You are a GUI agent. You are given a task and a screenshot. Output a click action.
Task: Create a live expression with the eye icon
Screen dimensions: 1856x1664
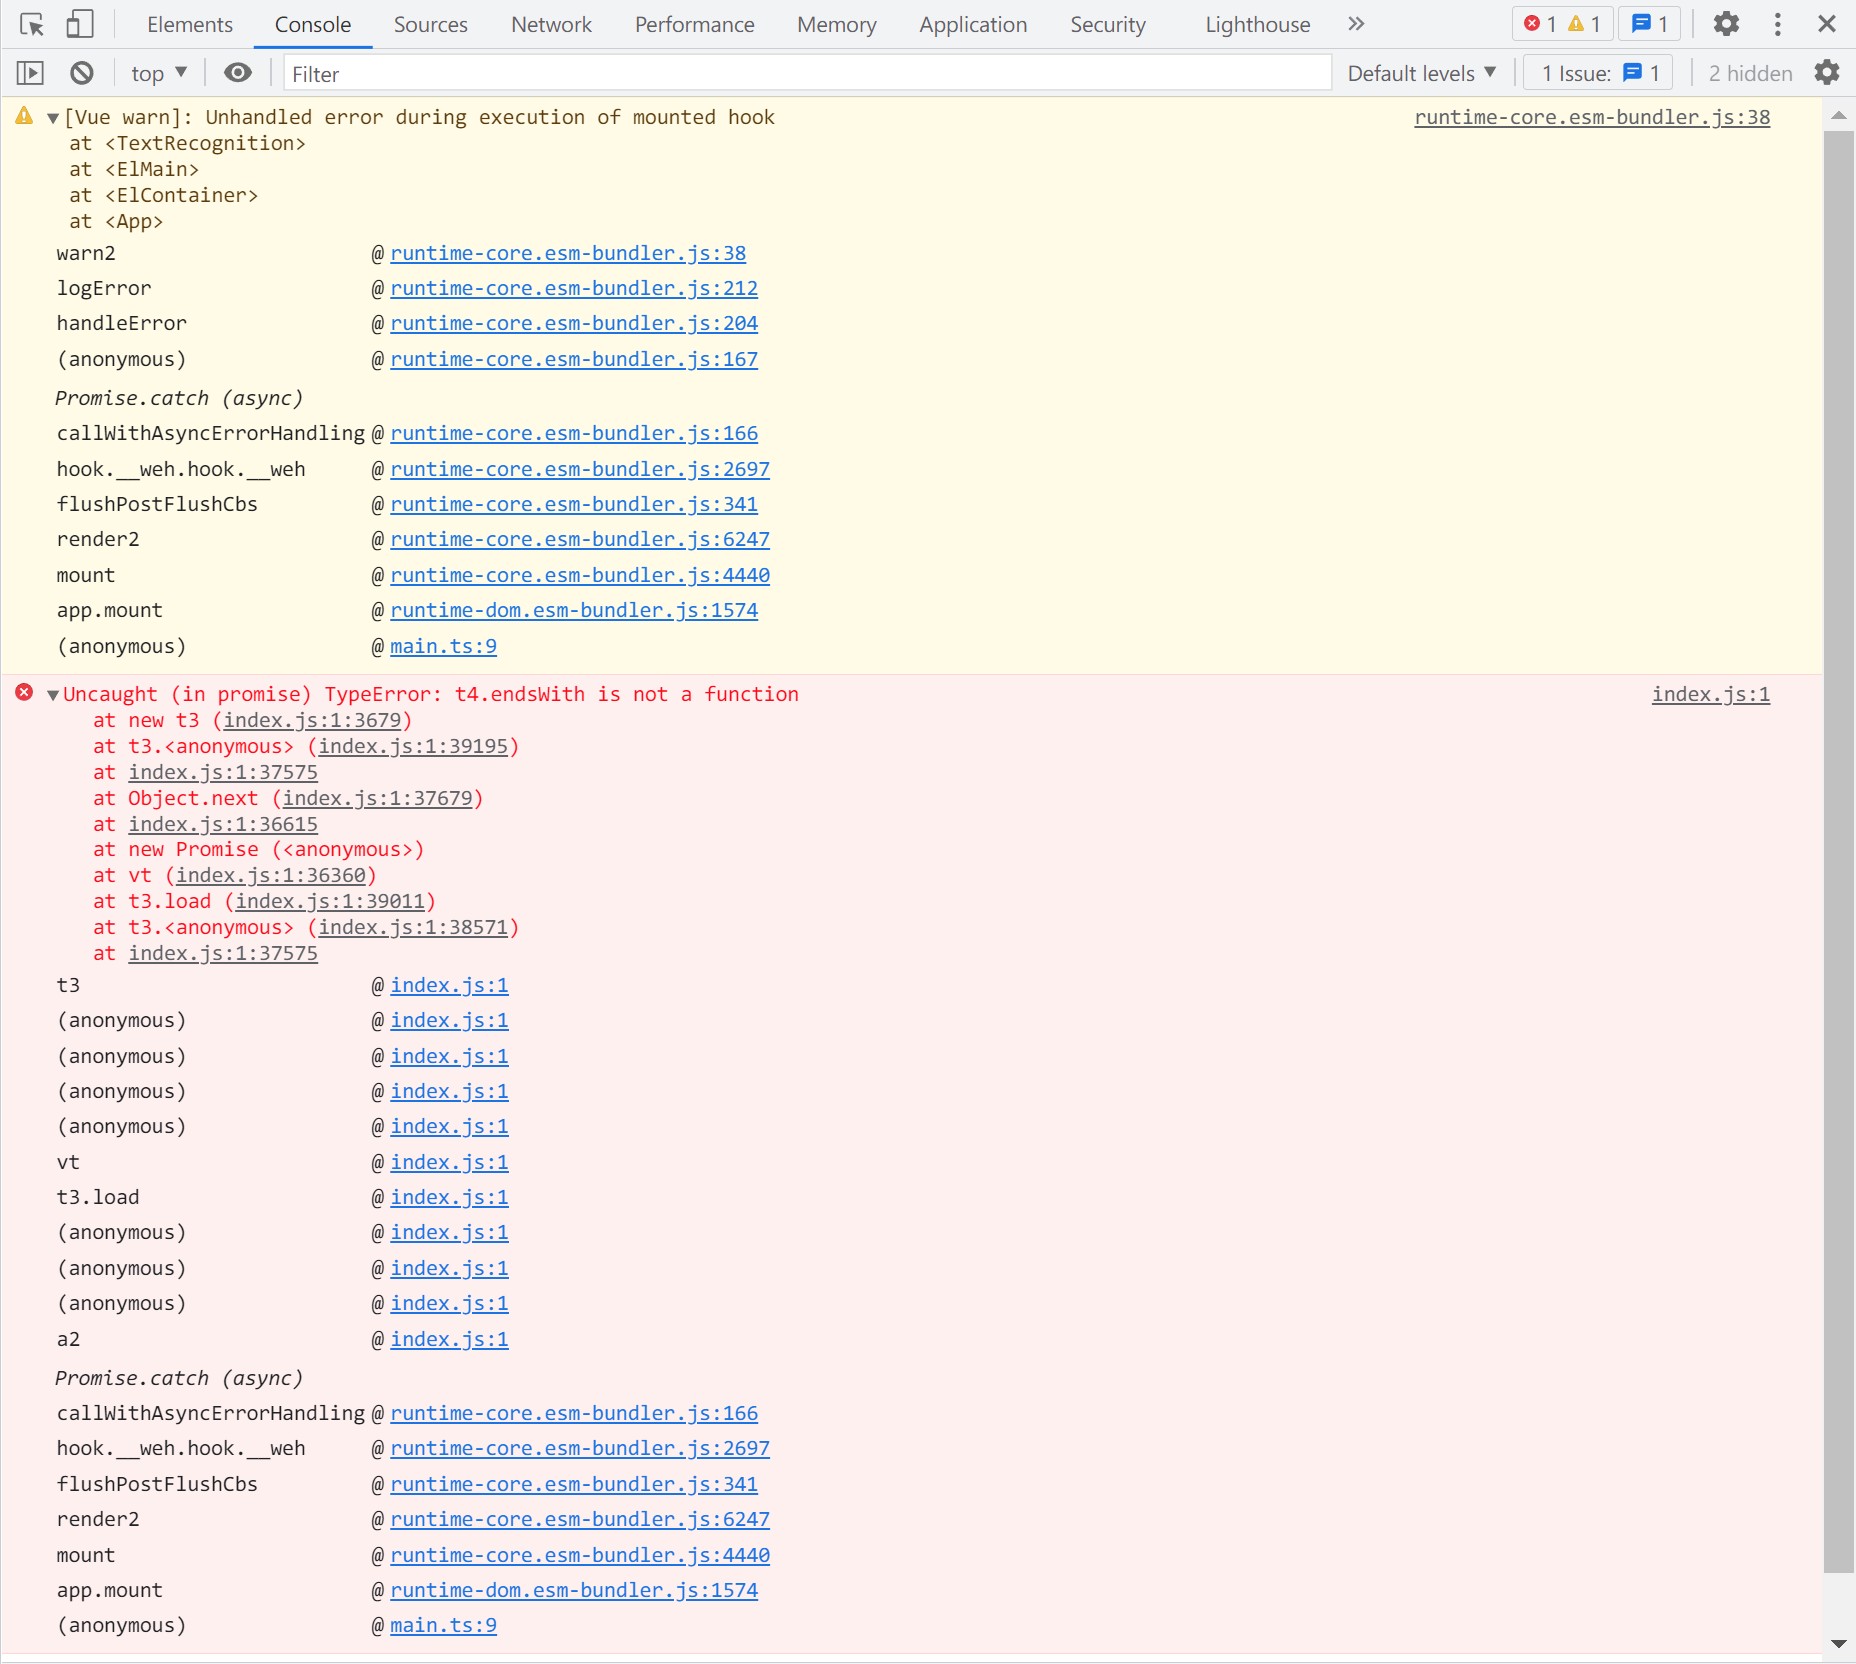click(237, 72)
